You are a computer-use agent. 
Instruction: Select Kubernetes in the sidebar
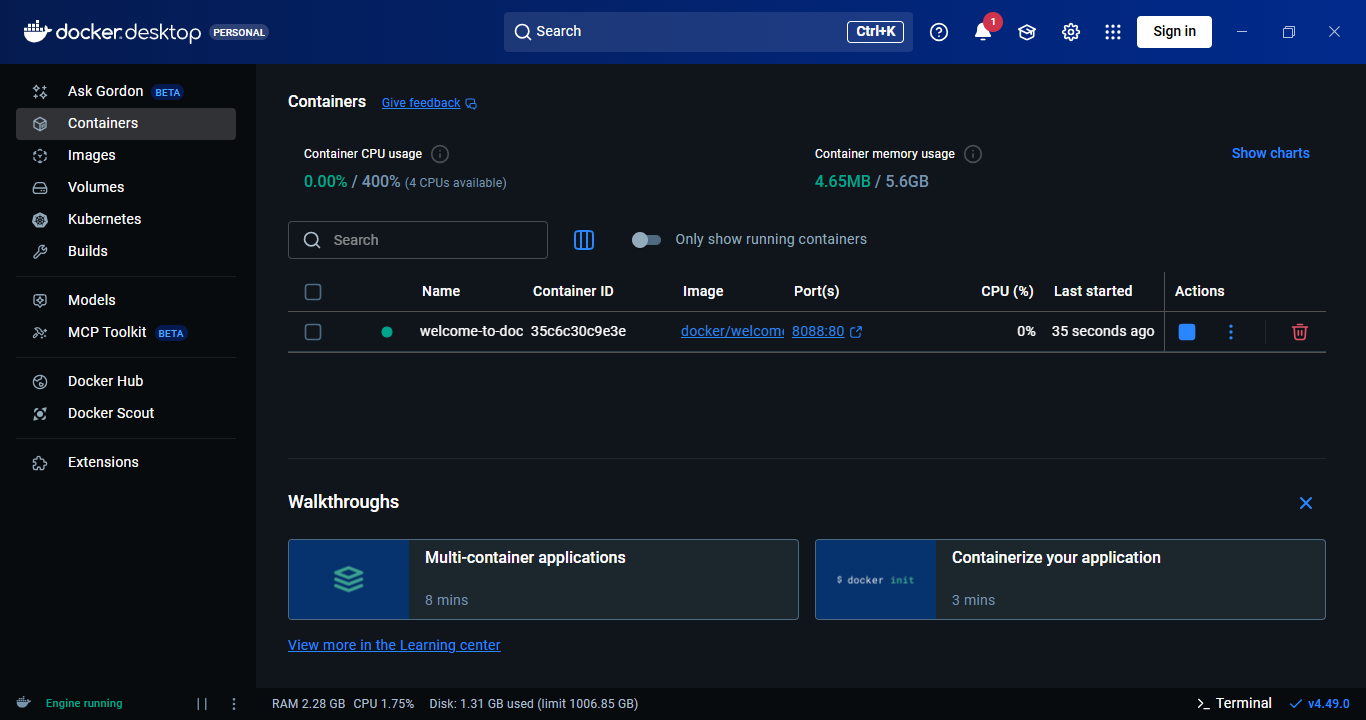pyautogui.click(x=102, y=219)
